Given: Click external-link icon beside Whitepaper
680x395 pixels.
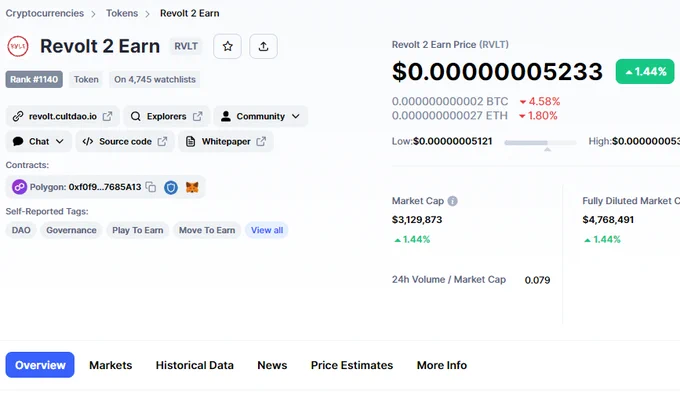Looking at the screenshot, I should 261,141.
